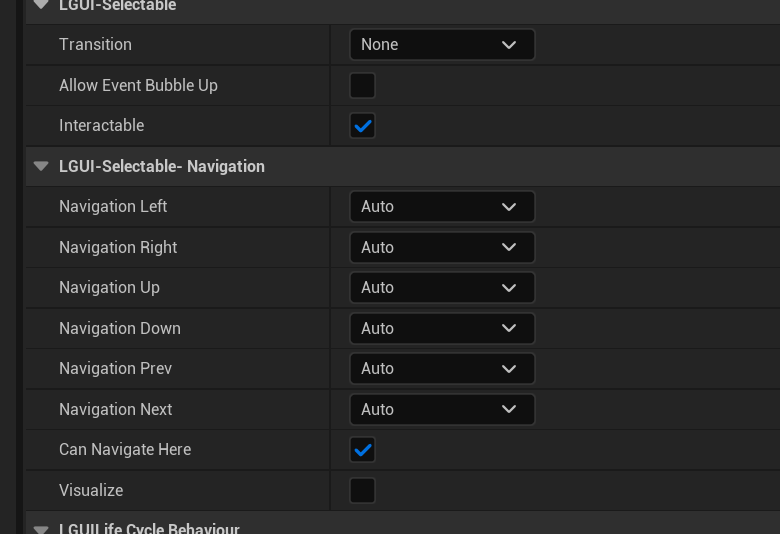Open the Navigation Left dropdown

coord(441,207)
